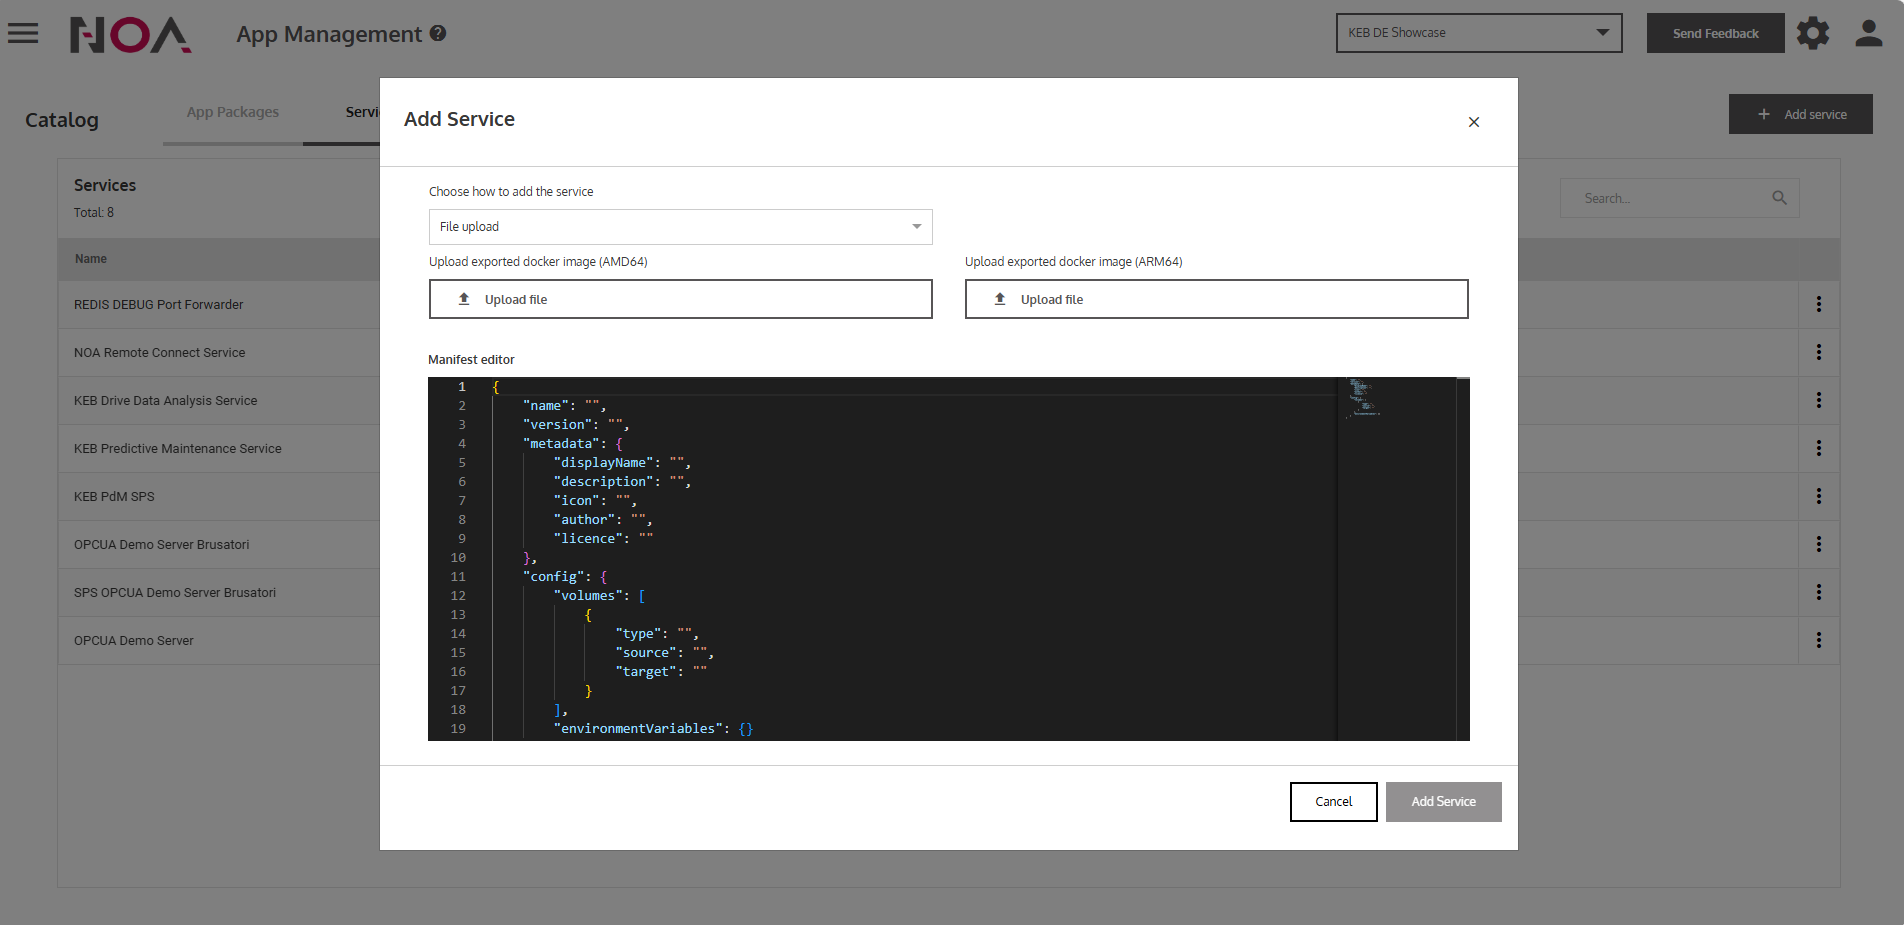Expand the KEB DE Showcase dropdown
The height and width of the screenshot is (925, 1904).
[1478, 33]
